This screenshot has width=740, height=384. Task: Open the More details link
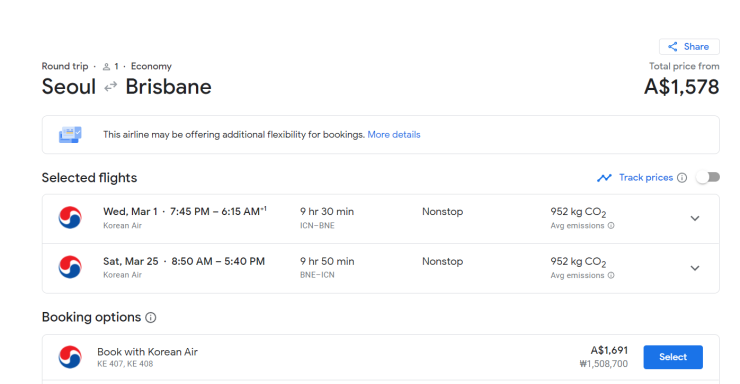(394, 134)
